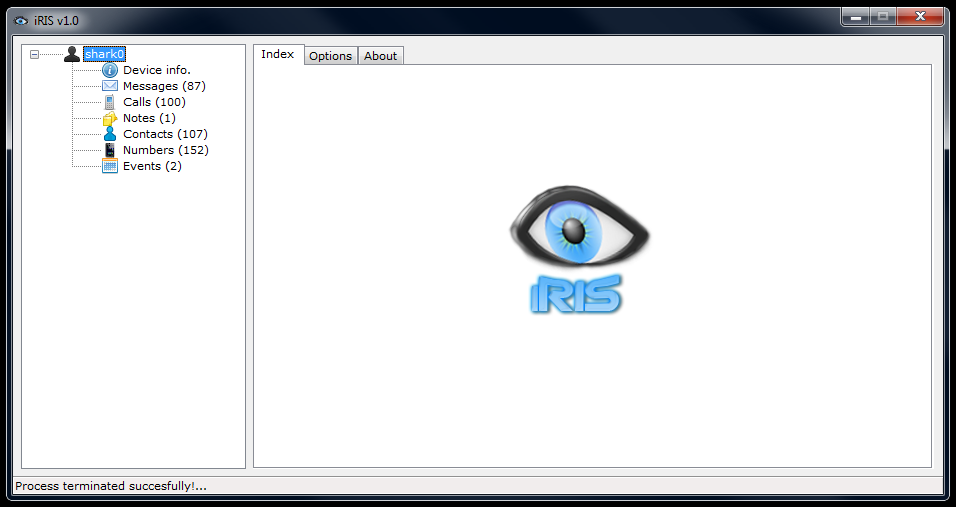Click the Calls phone icon
The width and height of the screenshot is (956, 507).
point(110,102)
